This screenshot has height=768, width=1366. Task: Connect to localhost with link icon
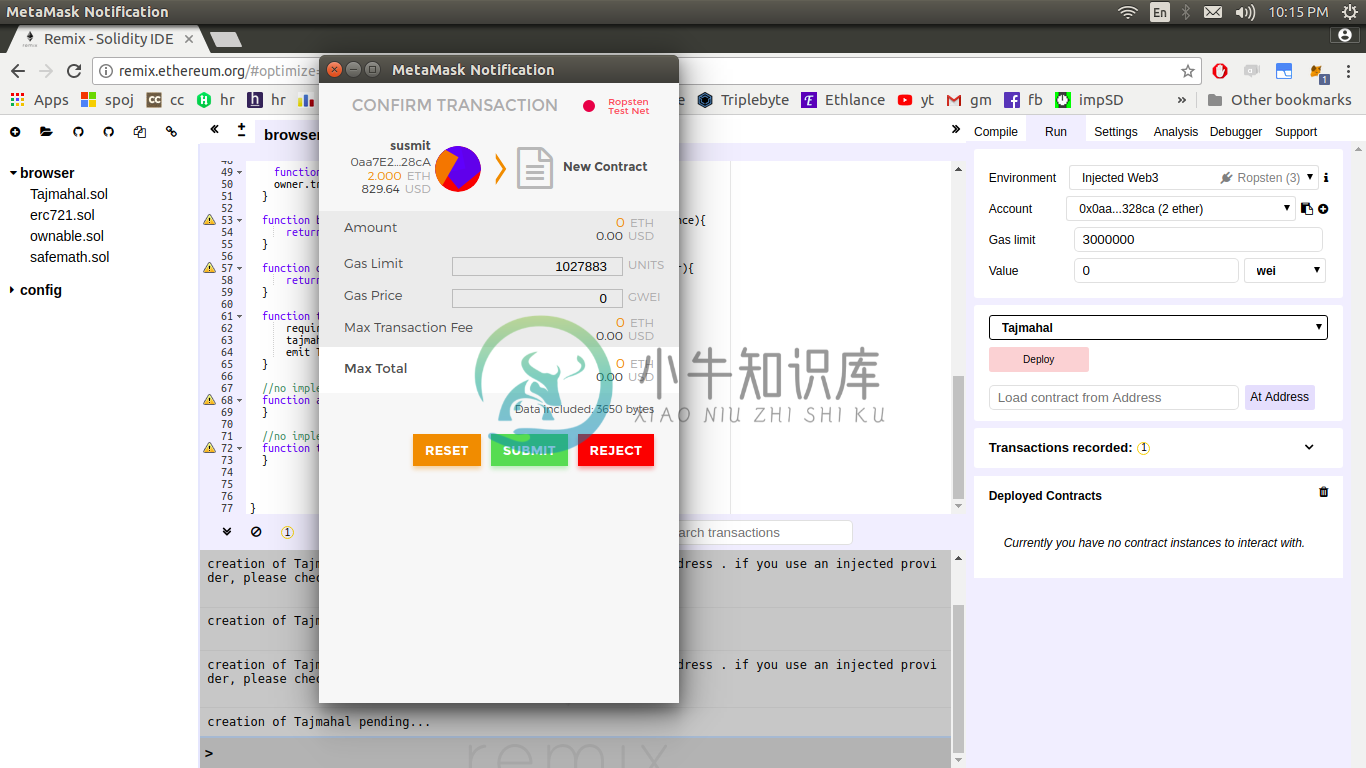(171, 132)
